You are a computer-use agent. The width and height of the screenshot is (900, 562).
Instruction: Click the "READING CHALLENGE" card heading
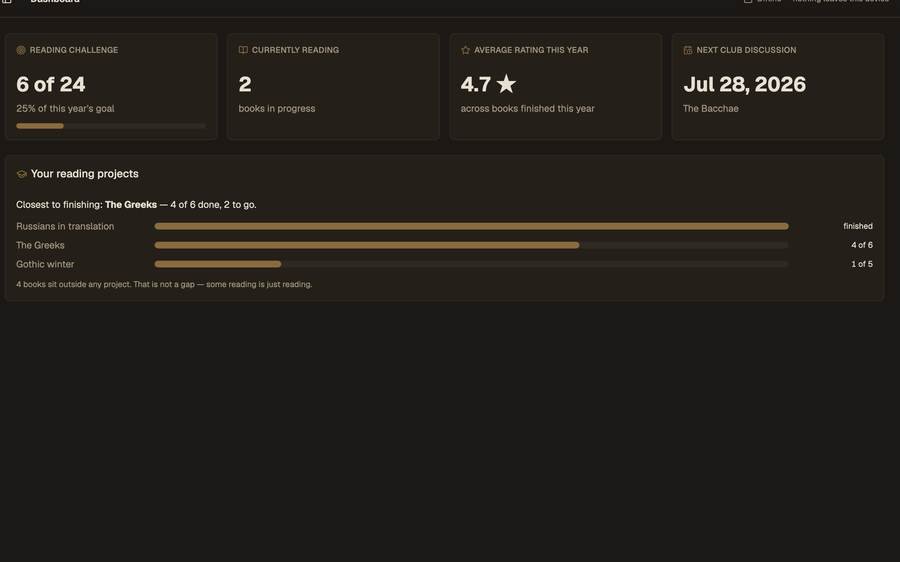point(74,50)
